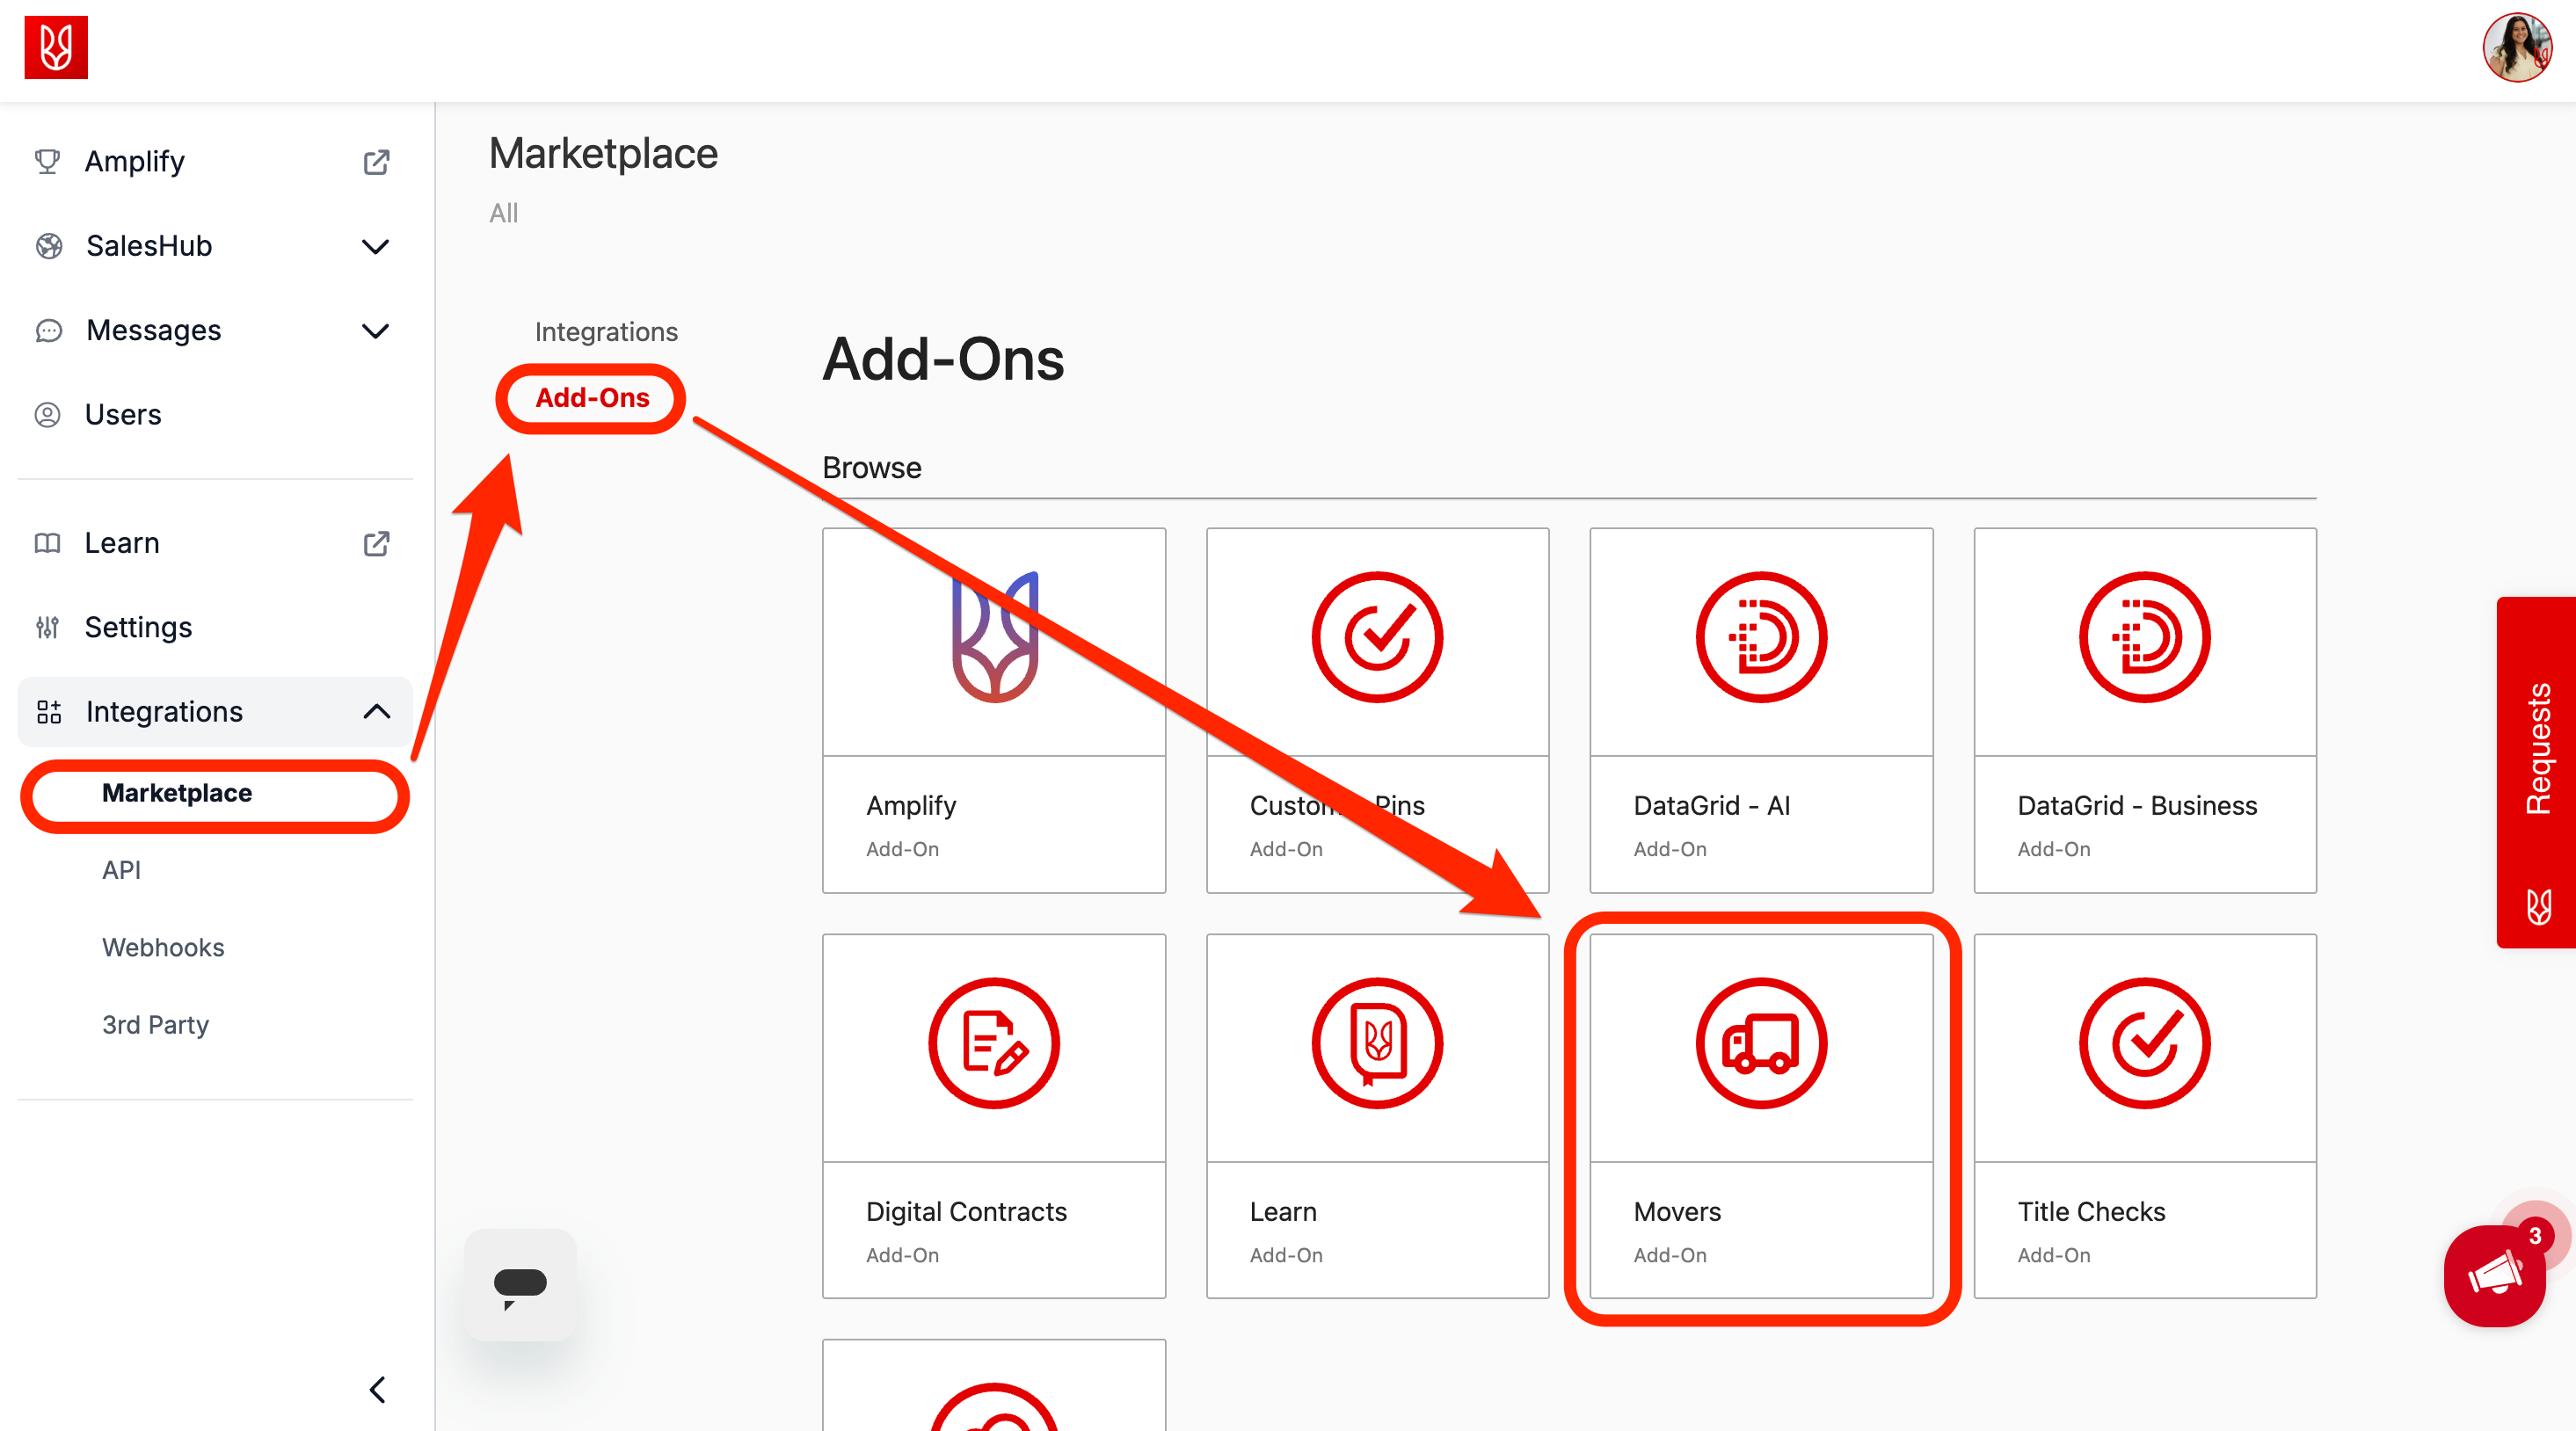This screenshot has height=1431, width=2576.
Task: Collapse the Integrations section chevron
Action: (376, 712)
